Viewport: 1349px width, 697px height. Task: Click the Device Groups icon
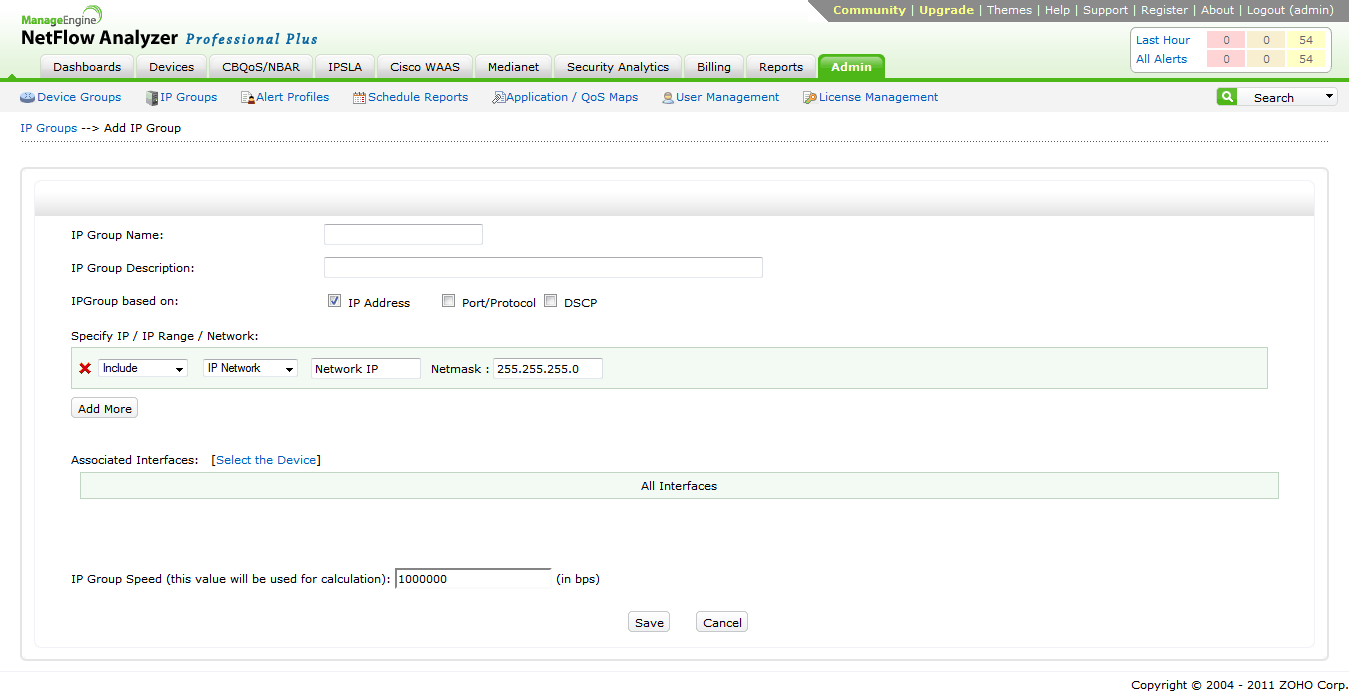coord(27,97)
